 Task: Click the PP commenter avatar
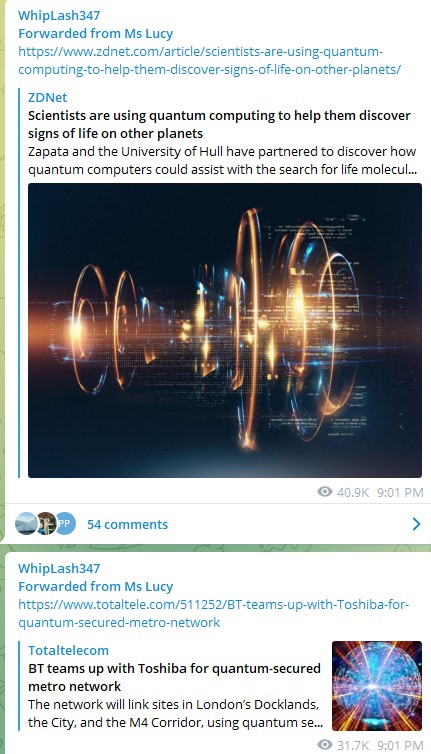(65, 524)
